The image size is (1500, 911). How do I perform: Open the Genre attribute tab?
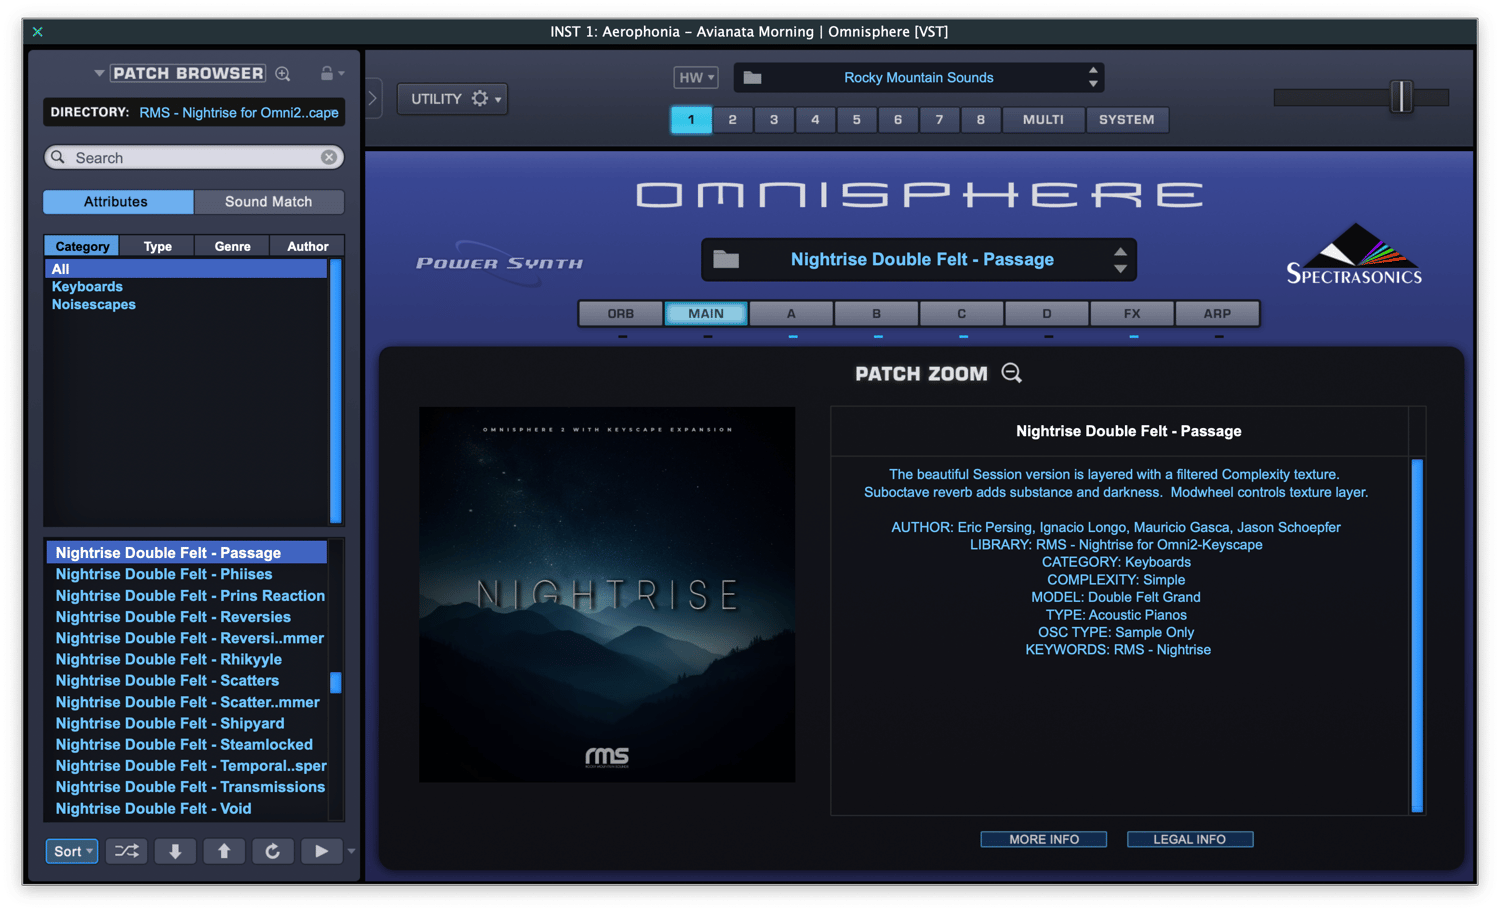pyautogui.click(x=232, y=246)
